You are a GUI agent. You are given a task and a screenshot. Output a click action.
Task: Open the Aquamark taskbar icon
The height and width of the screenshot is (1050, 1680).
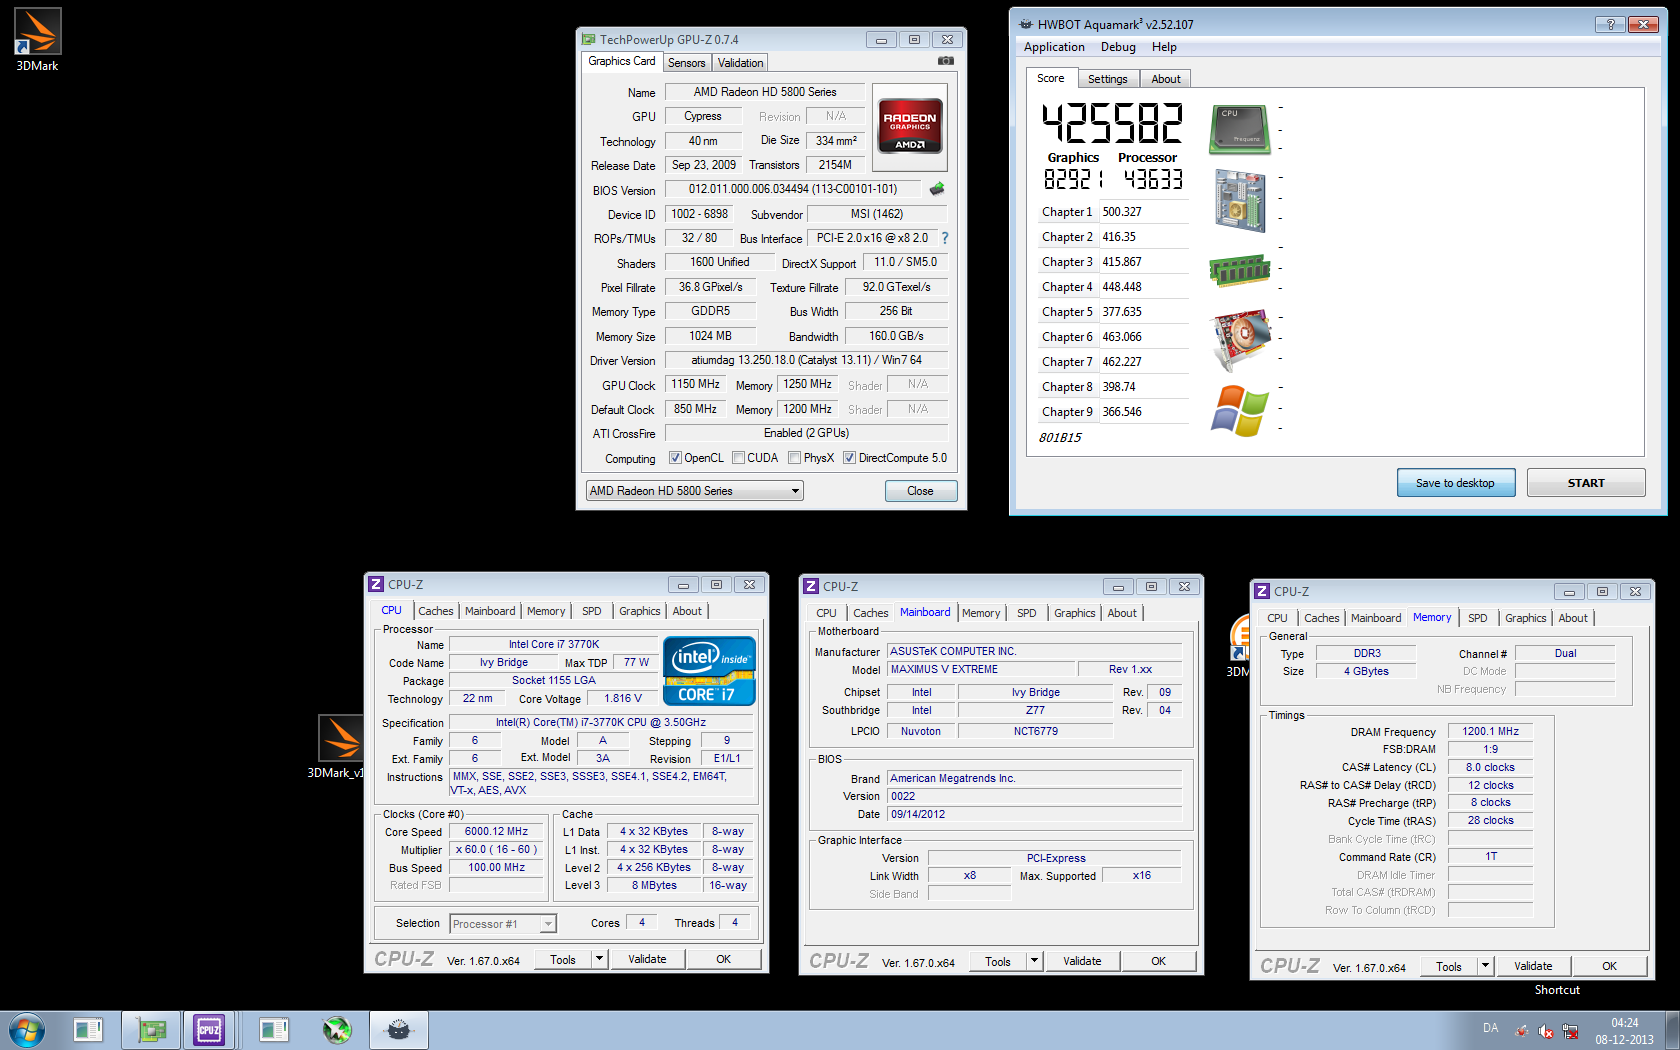point(399,1030)
